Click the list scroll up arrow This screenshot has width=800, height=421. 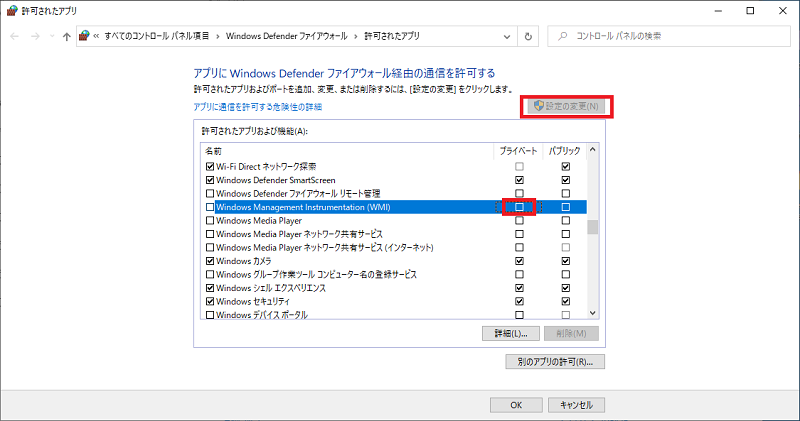(592, 150)
